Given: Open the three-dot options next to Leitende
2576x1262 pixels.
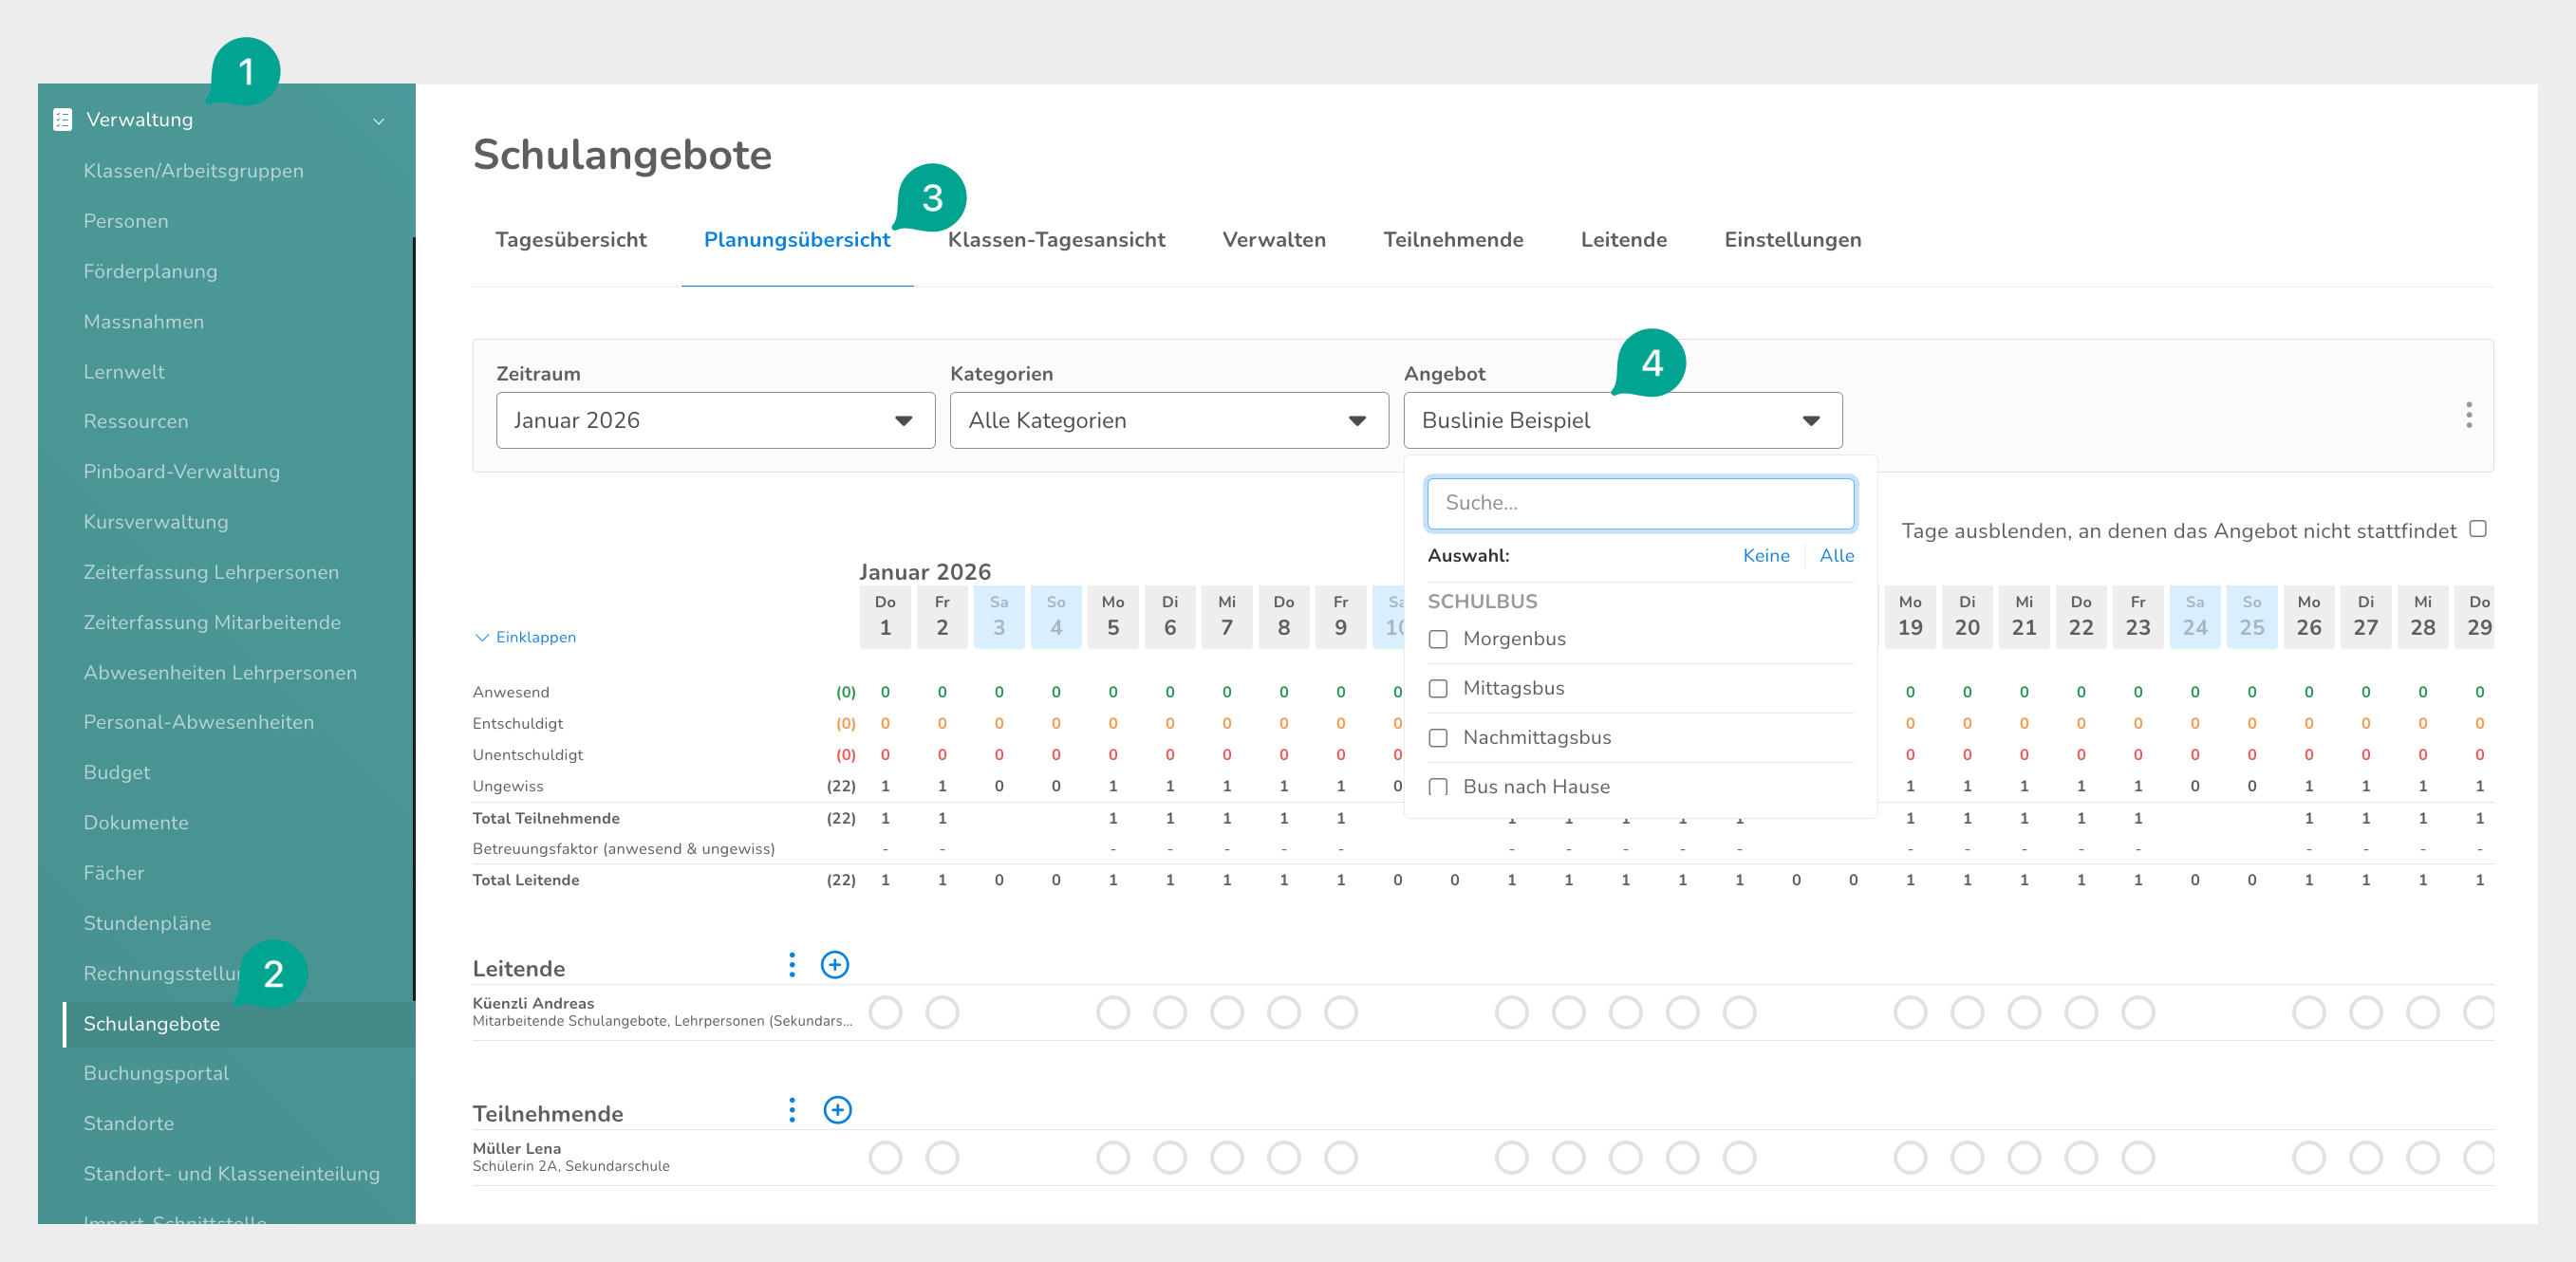Looking at the screenshot, I should click(x=791, y=965).
